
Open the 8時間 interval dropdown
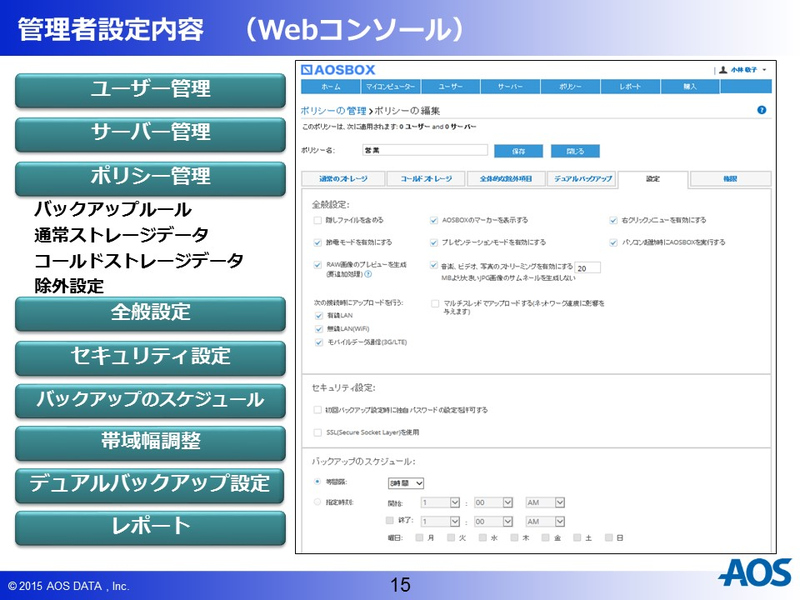(x=407, y=483)
